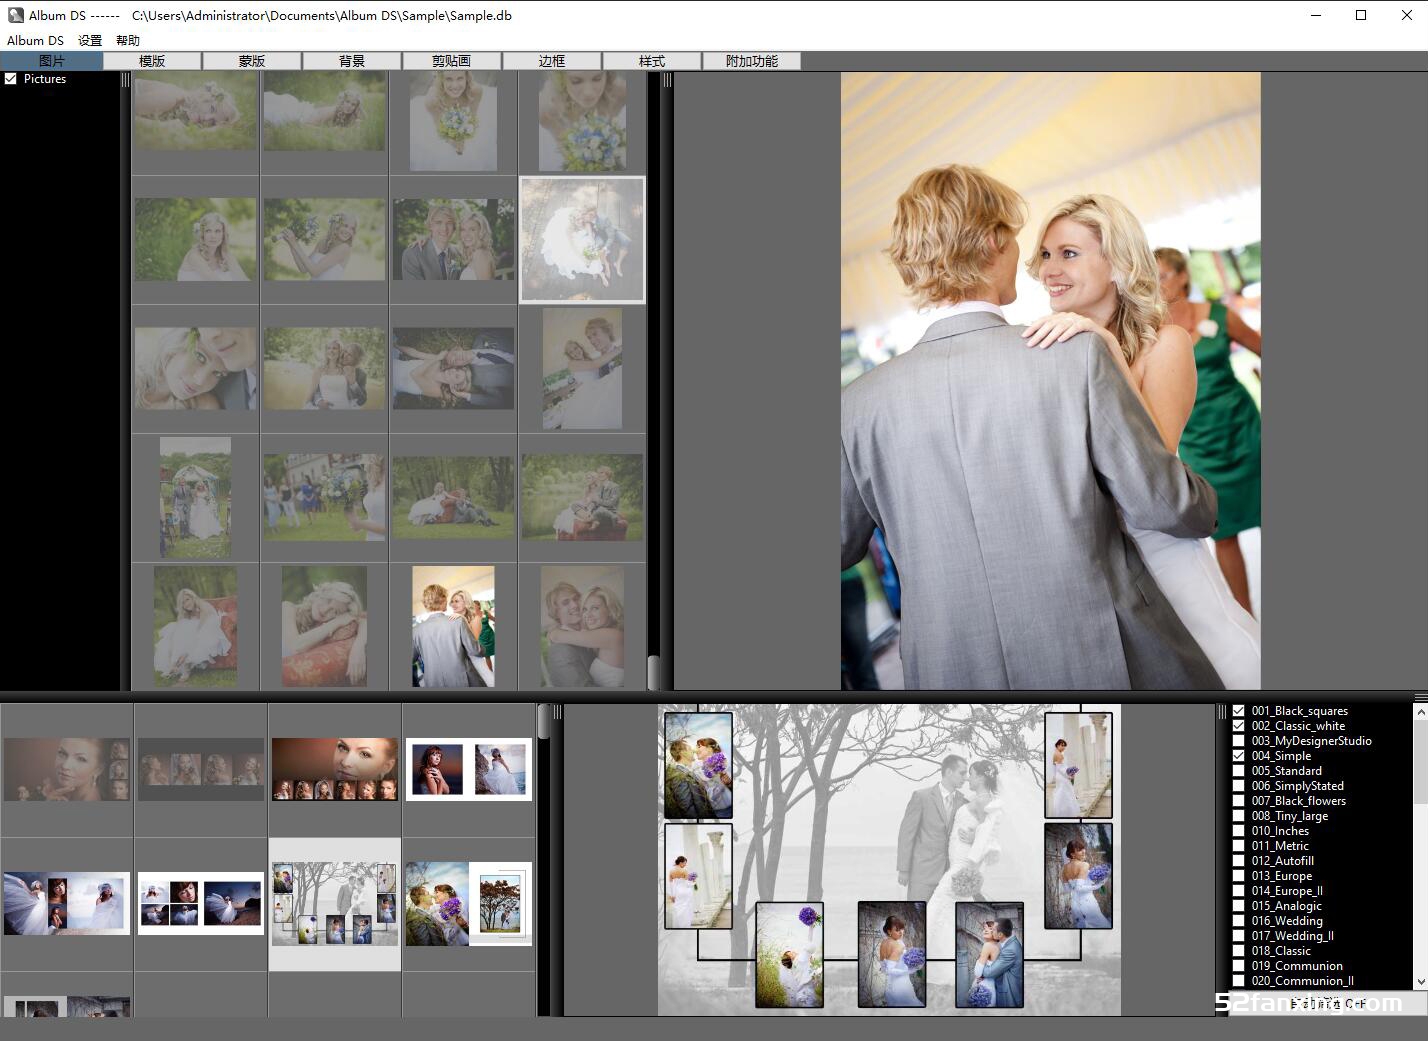The image size is (1428, 1041).
Task: Switch to the 图片 tab
Action: 51,61
